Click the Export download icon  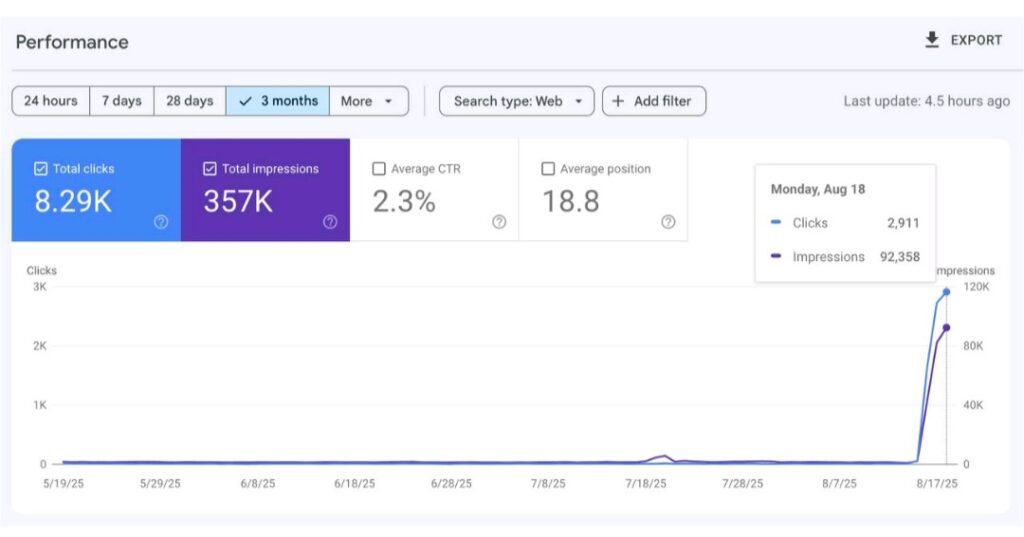coord(932,40)
